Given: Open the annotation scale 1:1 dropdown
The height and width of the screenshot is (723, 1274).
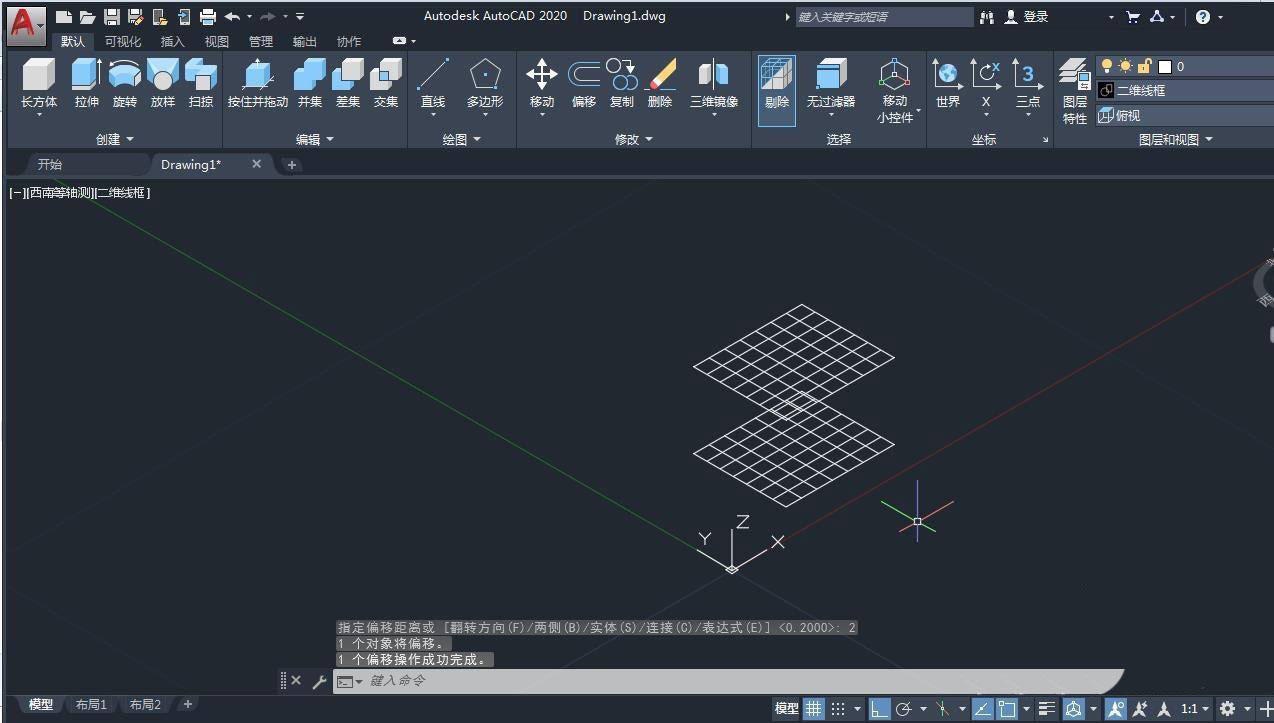Looking at the screenshot, I should click(1194, 709).
